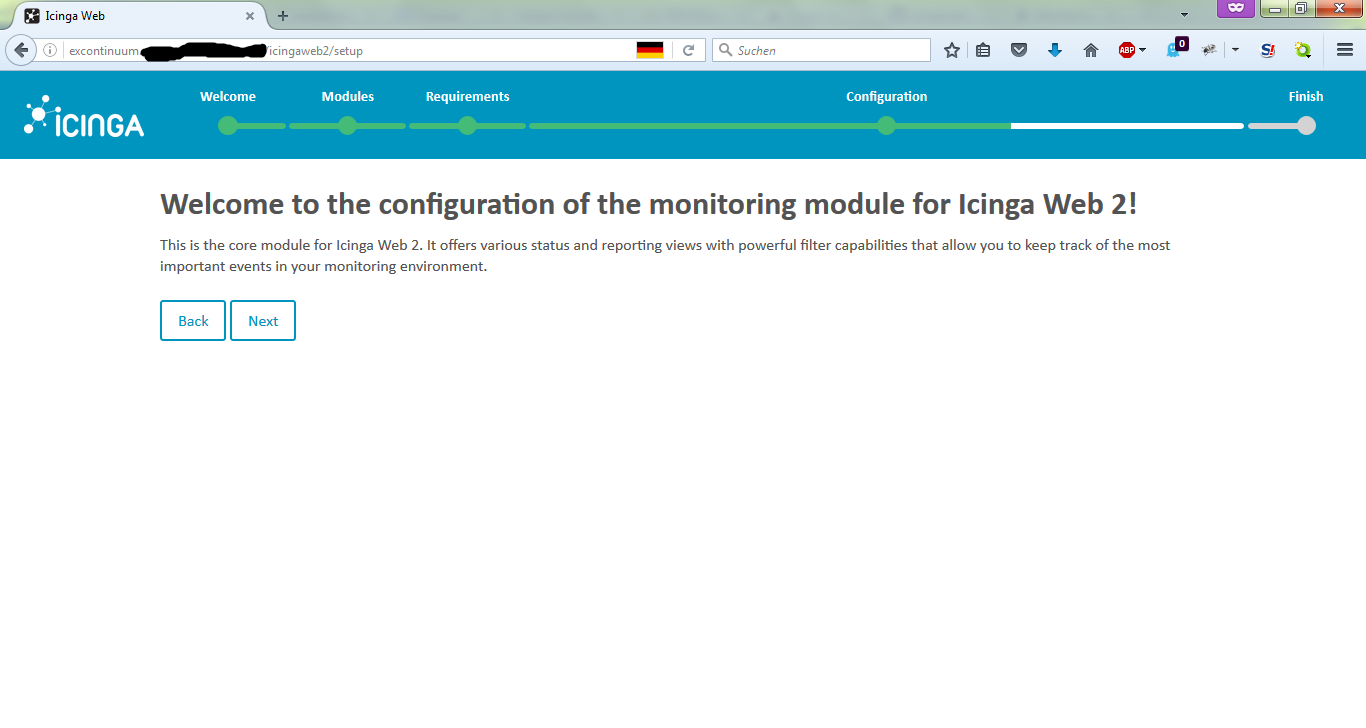Expand the Adblock Plus dropdown arrow

[1143, 50]
